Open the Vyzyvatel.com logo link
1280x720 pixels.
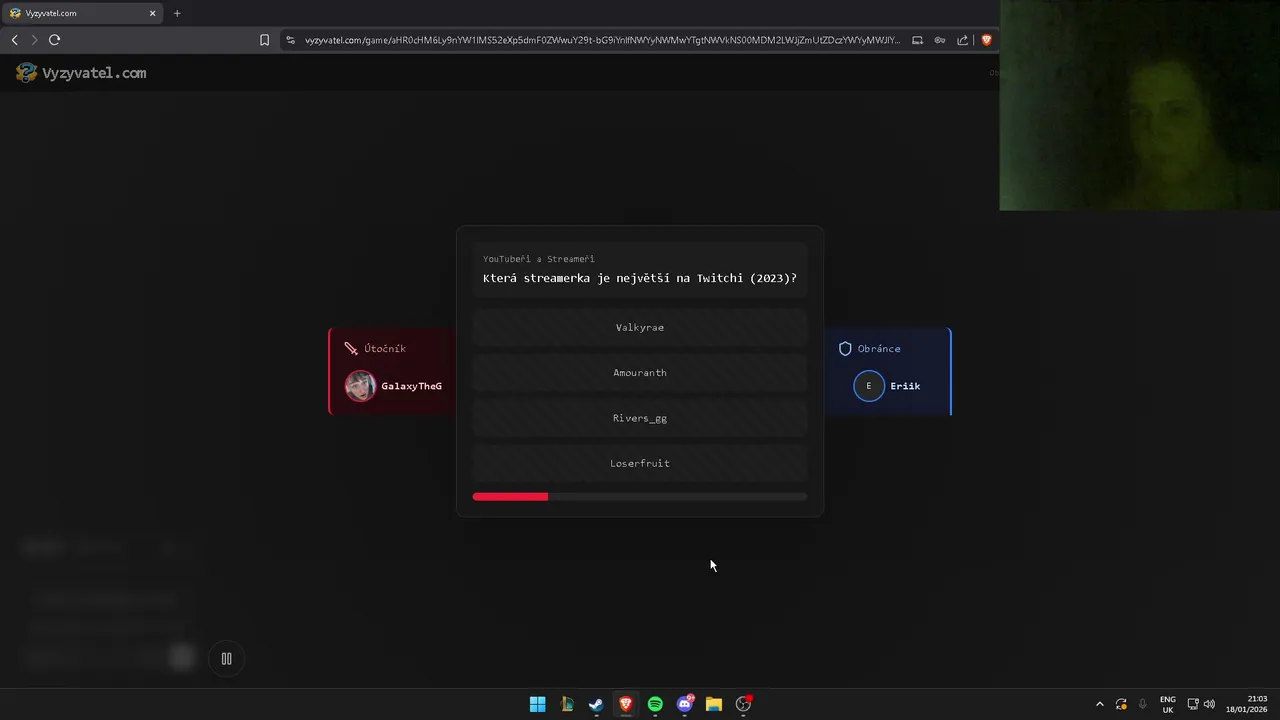pos(81,73)
